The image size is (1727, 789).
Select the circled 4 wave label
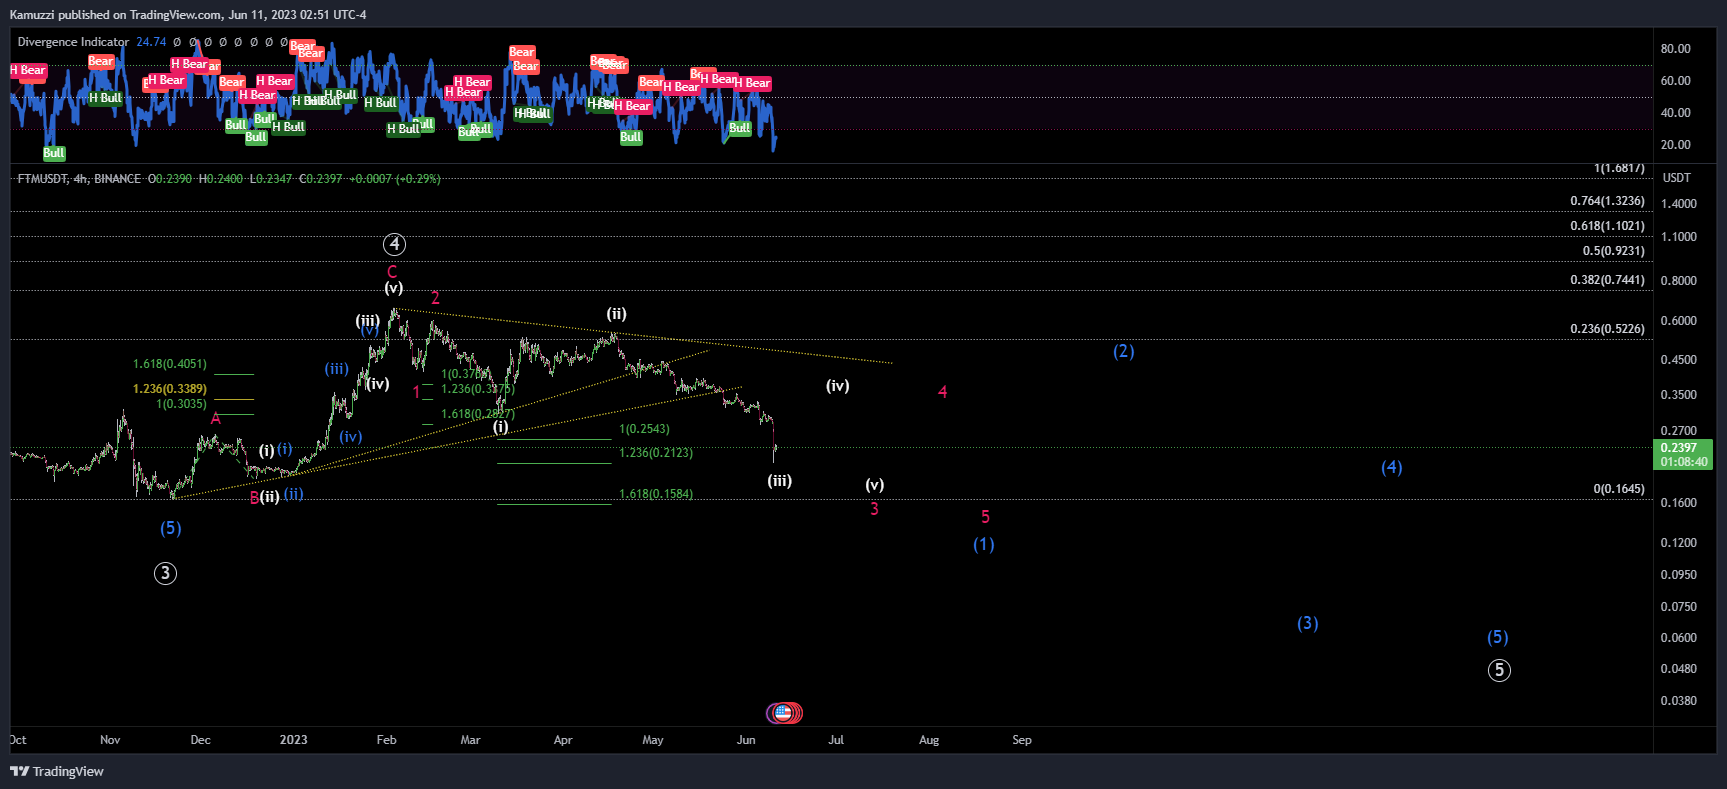[x=394, y=244]
